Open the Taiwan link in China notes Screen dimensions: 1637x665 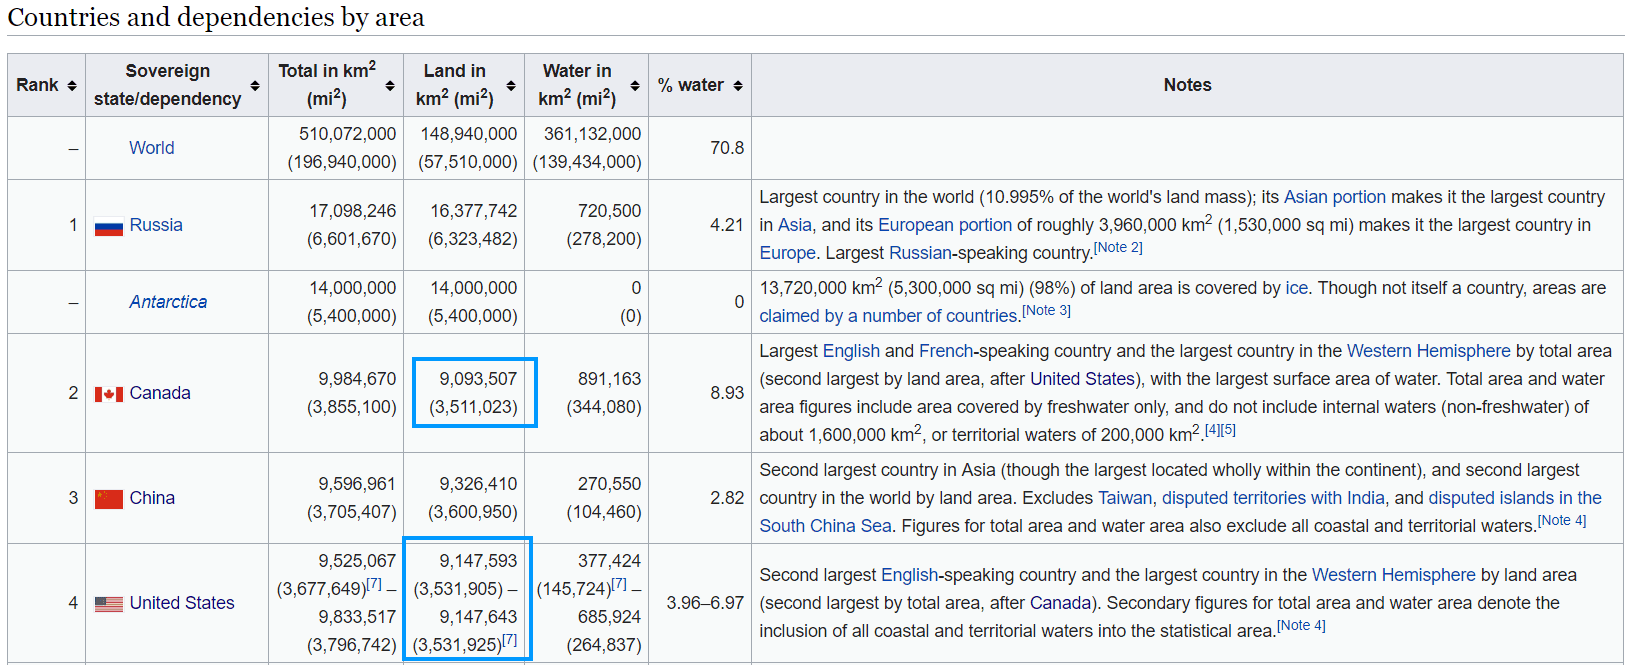coord(1125,498)
